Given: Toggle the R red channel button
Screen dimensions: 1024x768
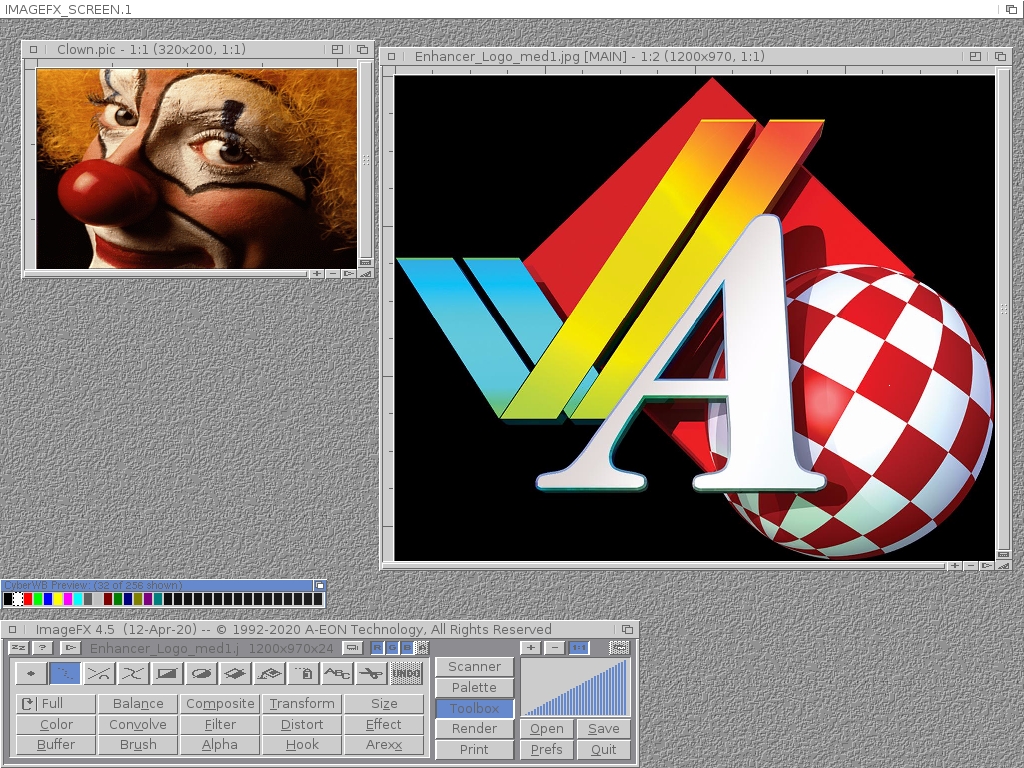Looking at the screenshot, I should coord(377,648).
